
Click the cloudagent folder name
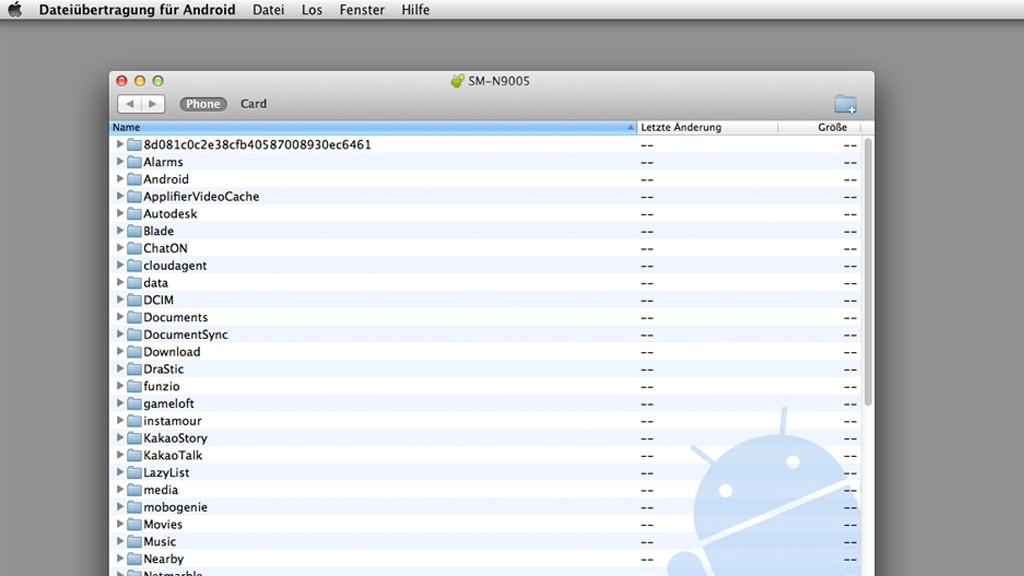(x=175, y=266)
